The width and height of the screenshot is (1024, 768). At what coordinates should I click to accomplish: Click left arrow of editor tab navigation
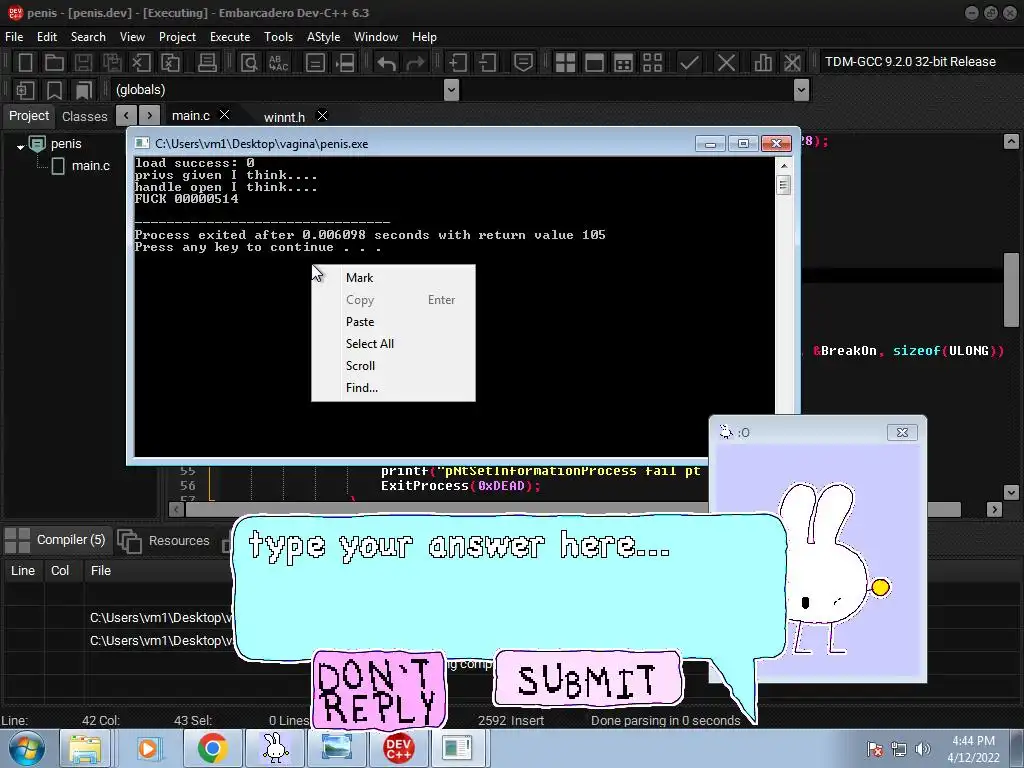[126, 116]
